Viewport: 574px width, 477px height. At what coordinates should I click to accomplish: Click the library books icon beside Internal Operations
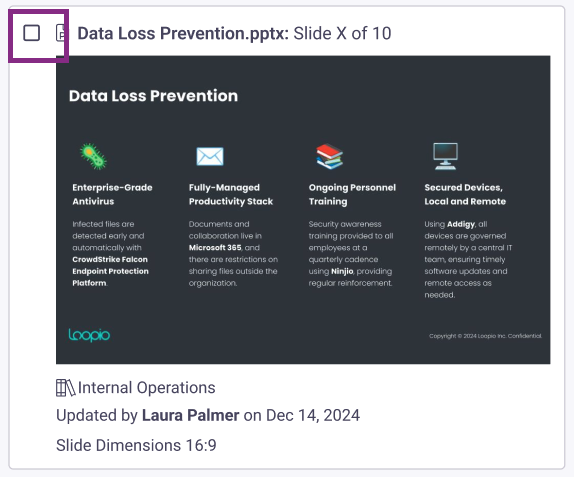(x=66, y=388)
